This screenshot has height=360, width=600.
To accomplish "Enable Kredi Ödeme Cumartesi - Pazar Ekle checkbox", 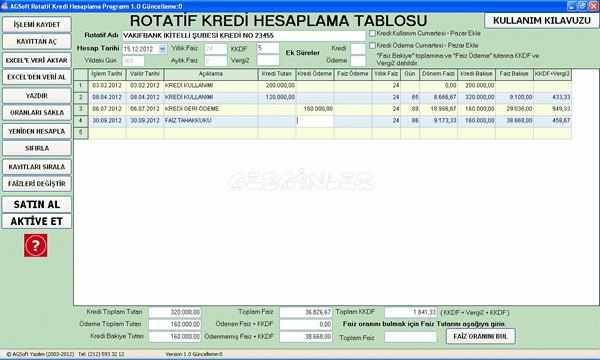I will click(x=372, y=45).
